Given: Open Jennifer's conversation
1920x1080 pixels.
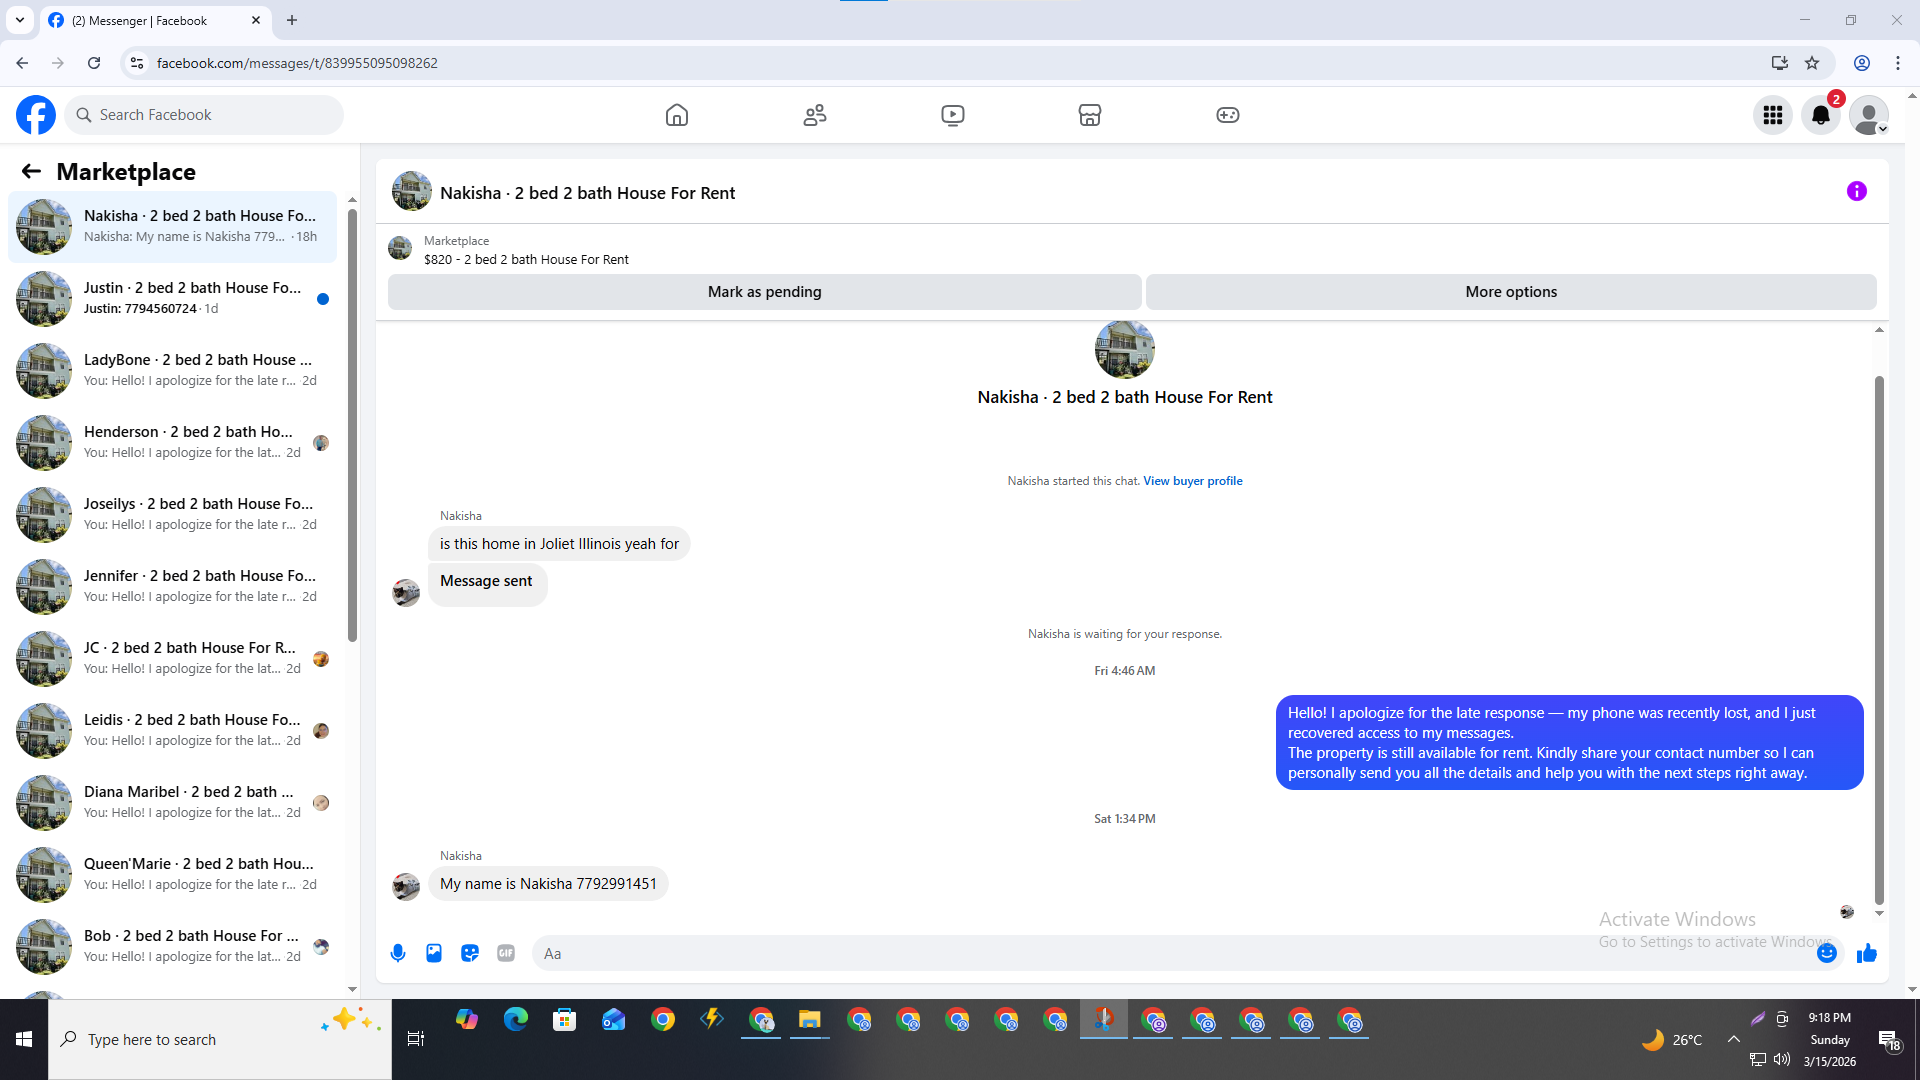Looking at the screenshot, I should click(x=172, y=586).
